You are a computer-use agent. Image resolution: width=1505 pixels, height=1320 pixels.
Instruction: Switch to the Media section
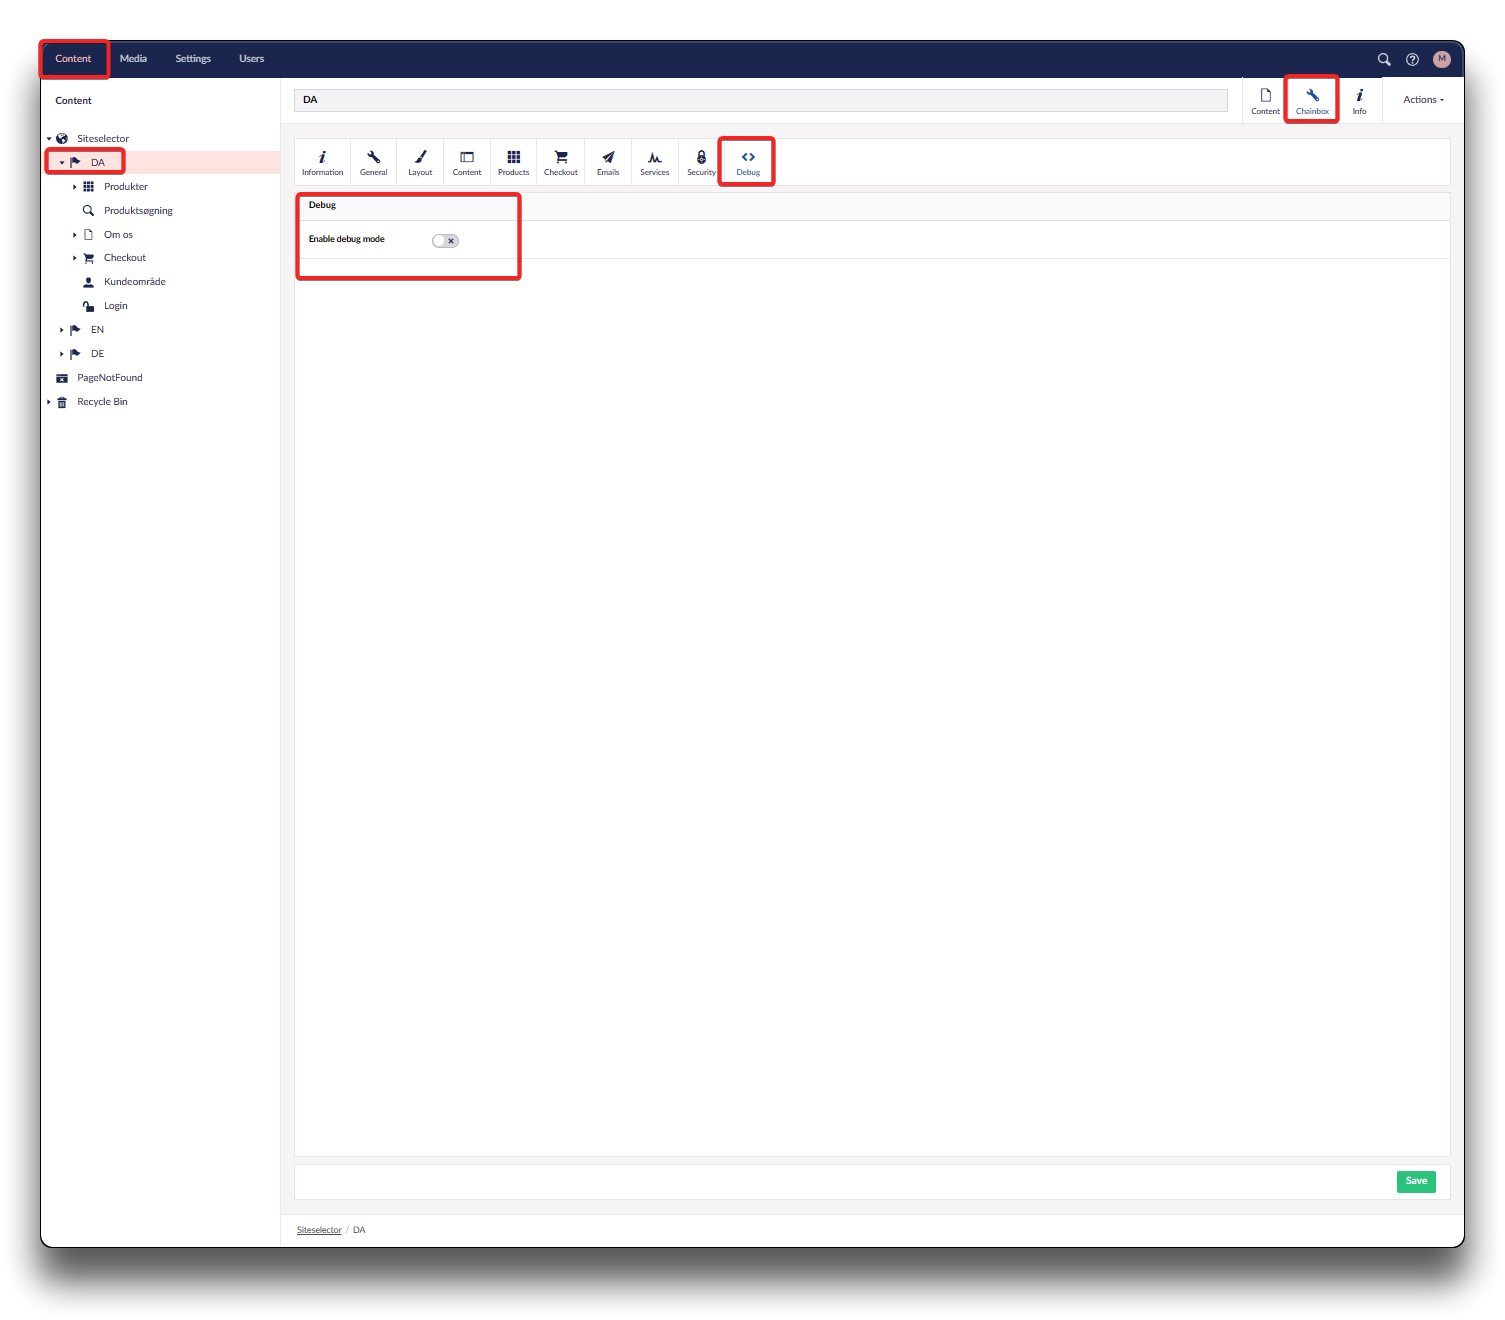tap(133, 59)
